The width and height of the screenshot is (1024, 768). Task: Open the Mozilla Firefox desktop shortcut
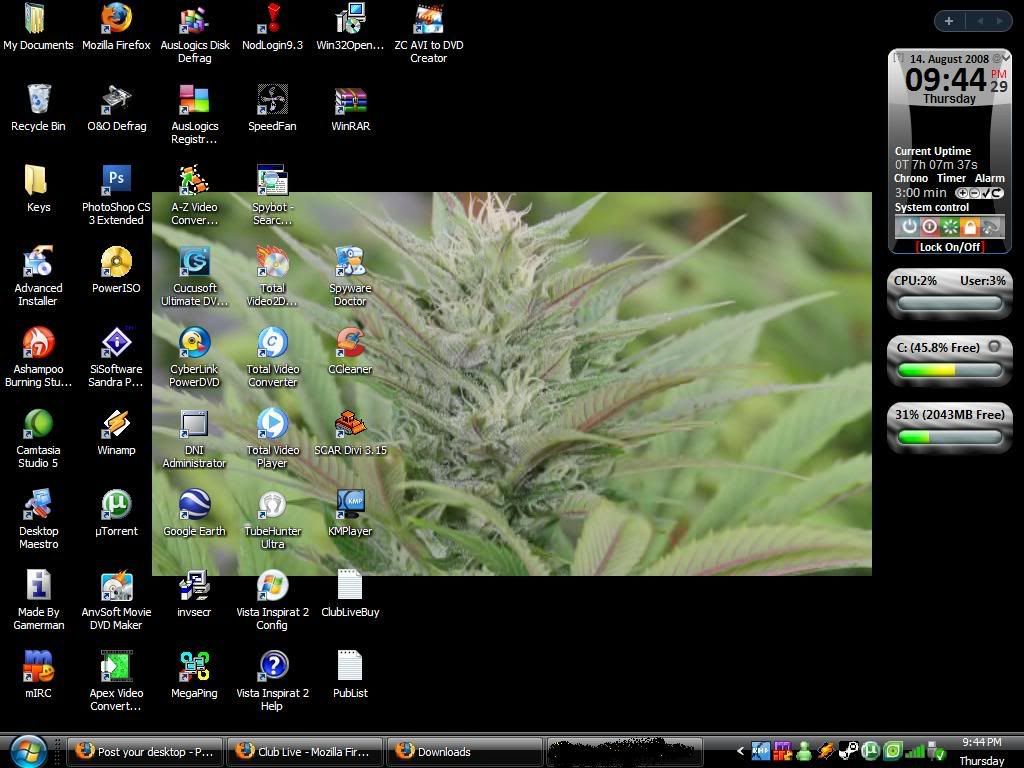click(116, 19)
